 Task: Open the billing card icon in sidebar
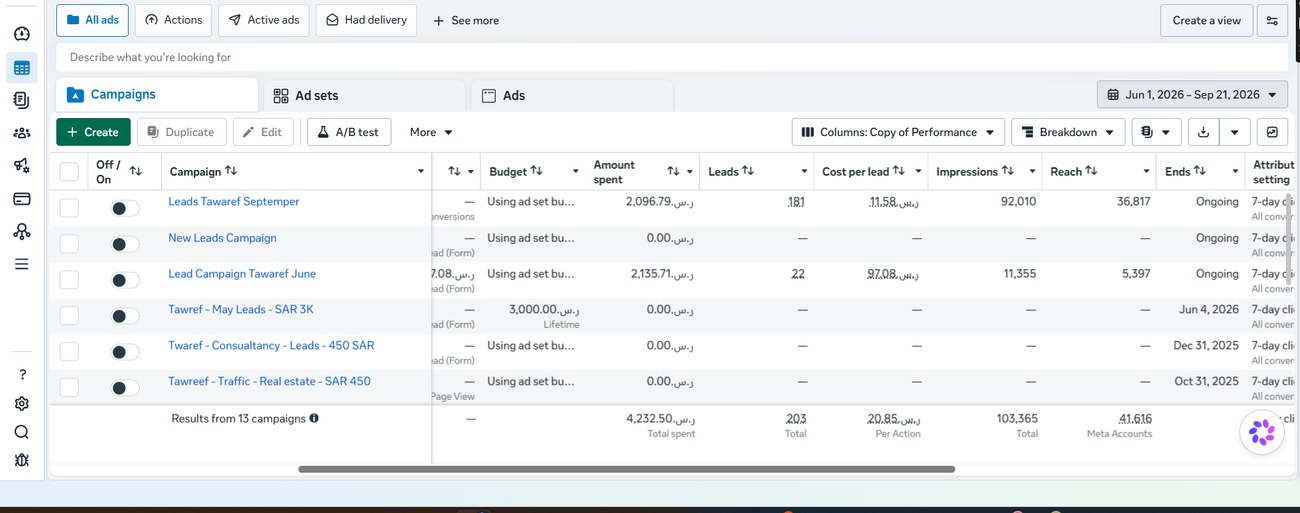pyautogui.click(x=22, y=198)
